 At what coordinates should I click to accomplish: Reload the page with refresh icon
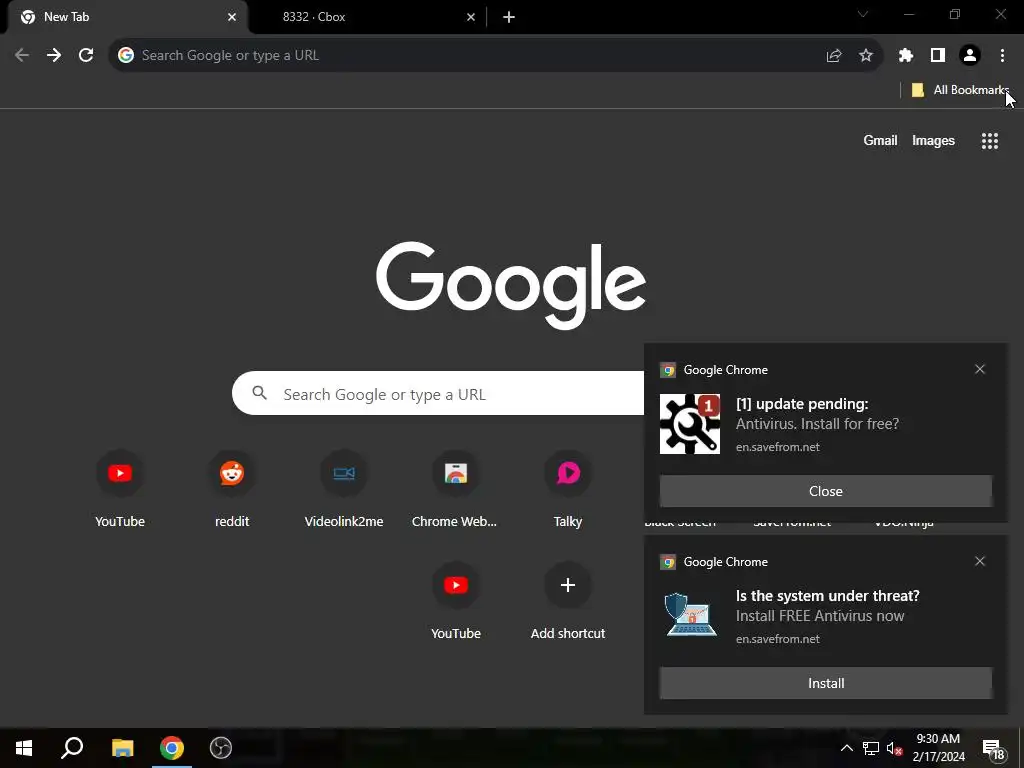86,56
